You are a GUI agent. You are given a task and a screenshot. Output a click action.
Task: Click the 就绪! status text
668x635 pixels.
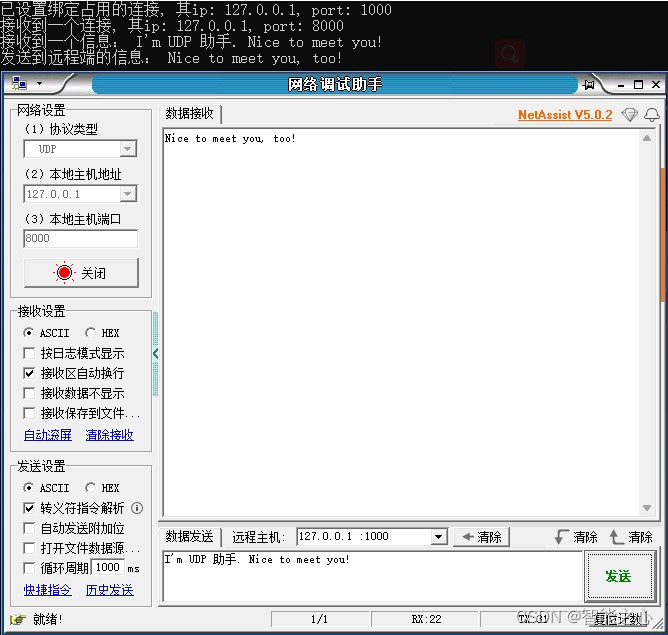tap(48, 619)
